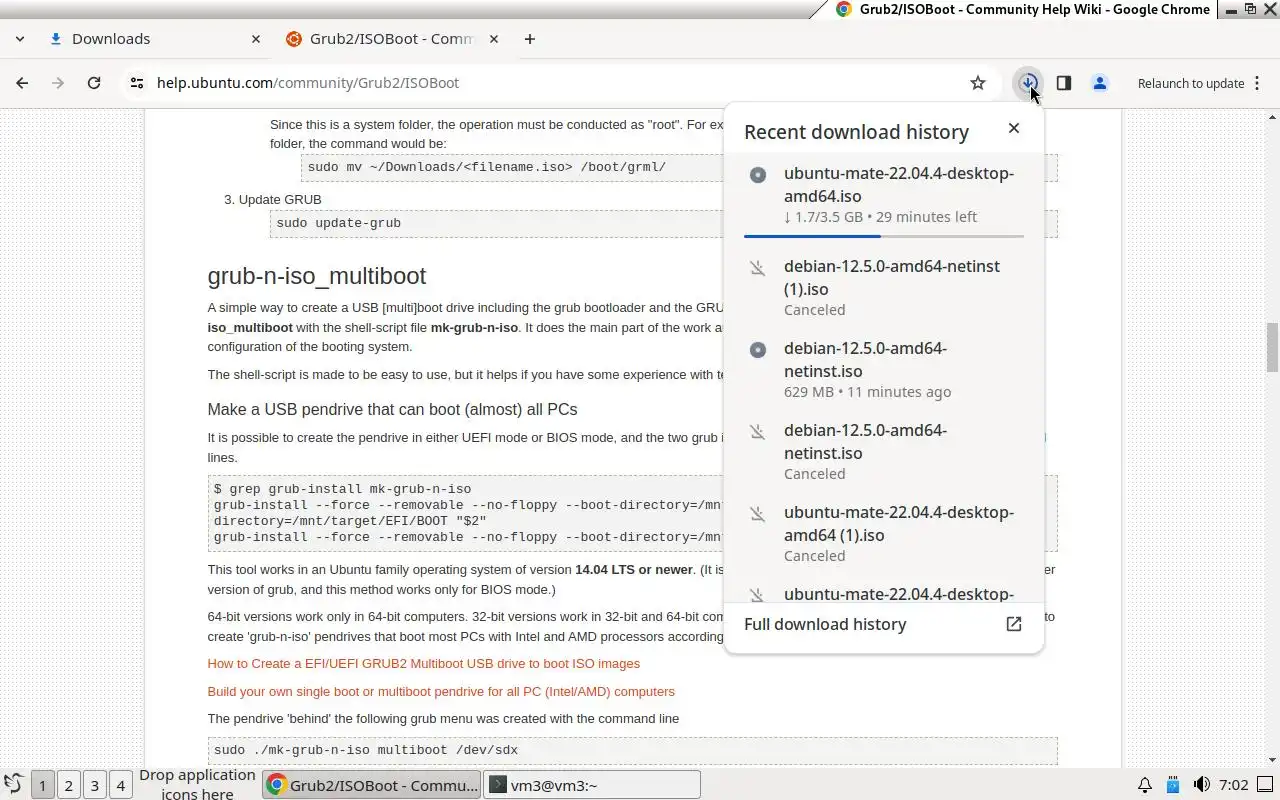Click Relaunch to update button
Viewport: 1280px width, 800px height.
point(1190,83)
